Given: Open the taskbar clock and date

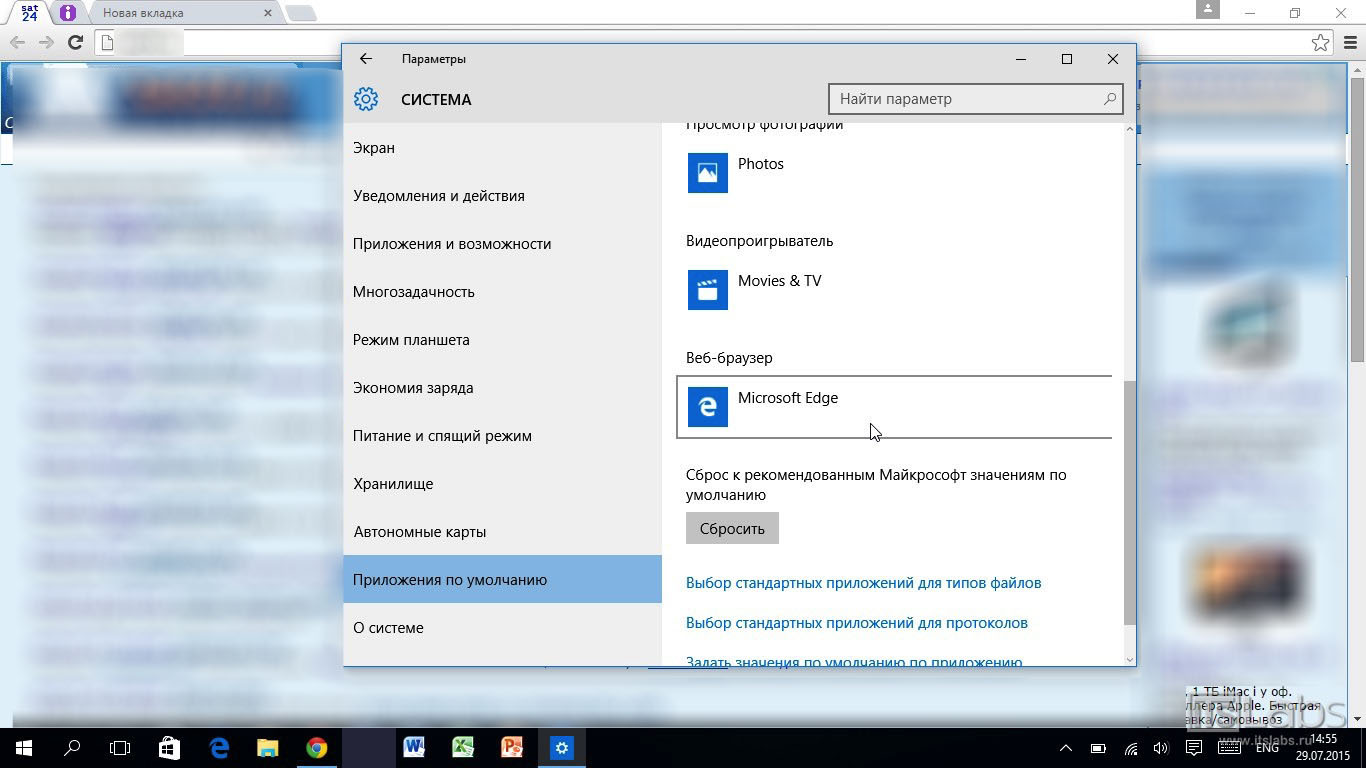Looking at the screenshot, I should pos(1323,748).
